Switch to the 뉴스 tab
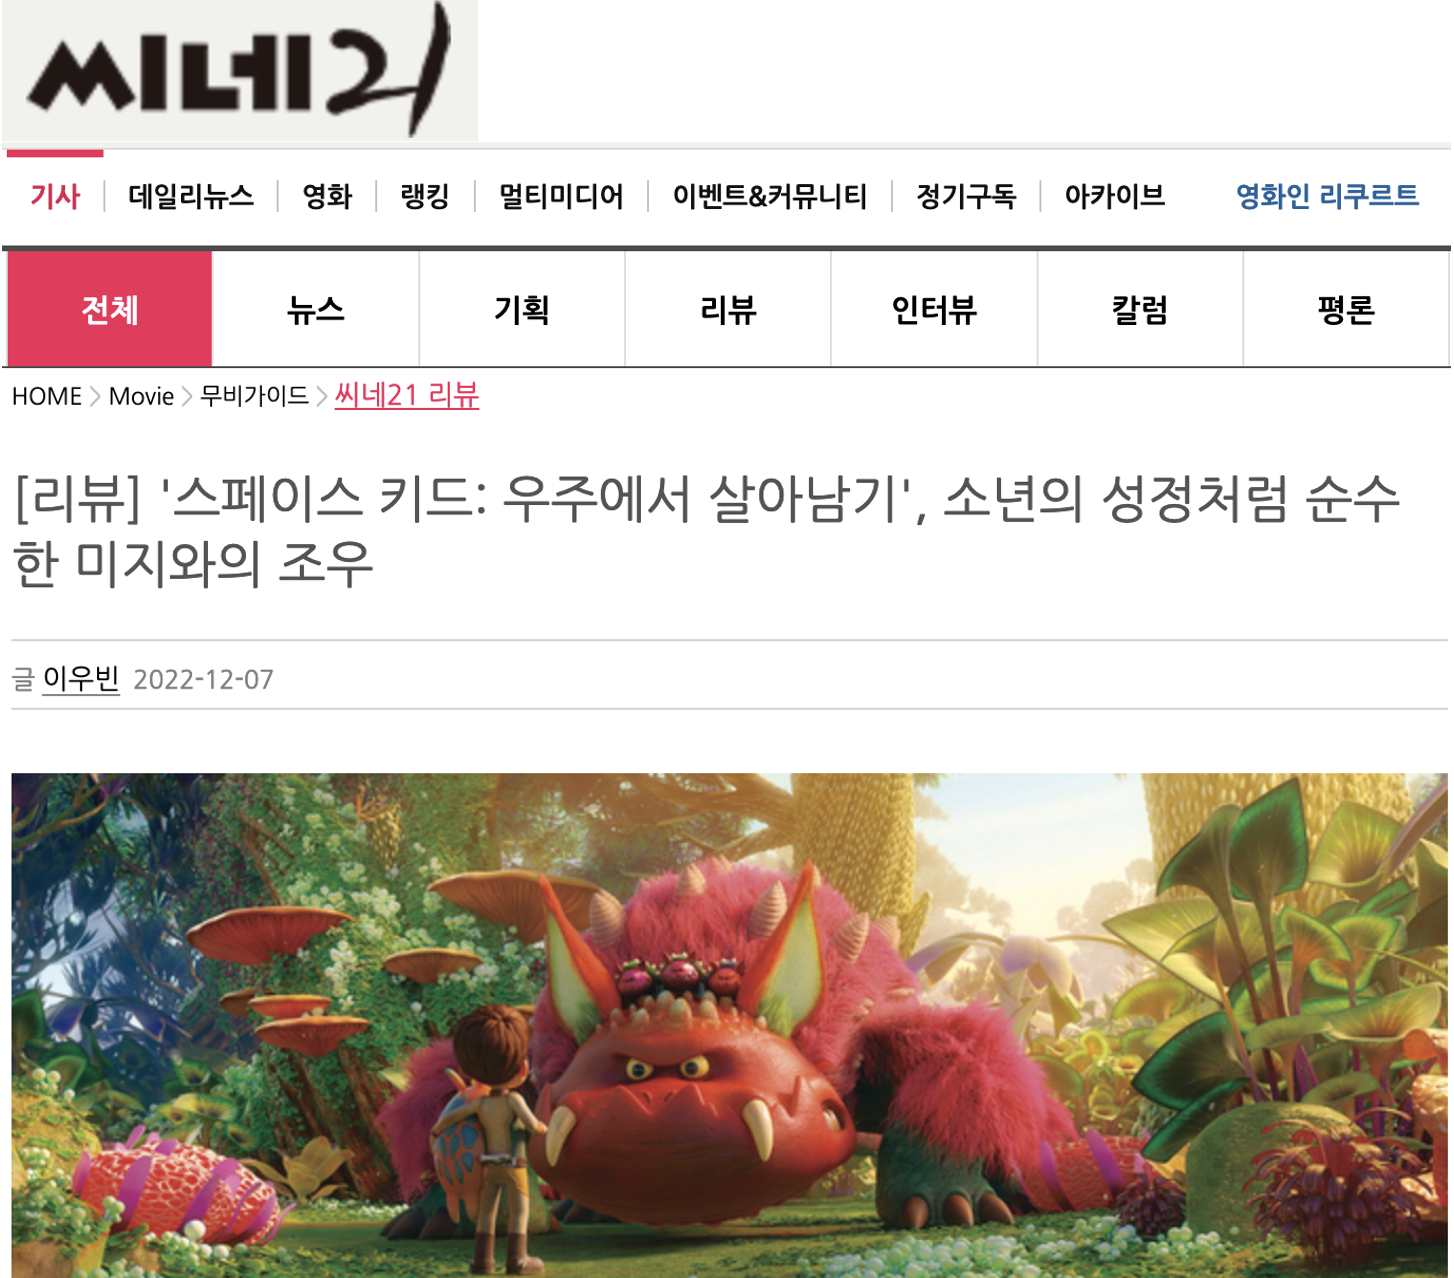Viewport: 1454px width, 1278px height. 316,309
